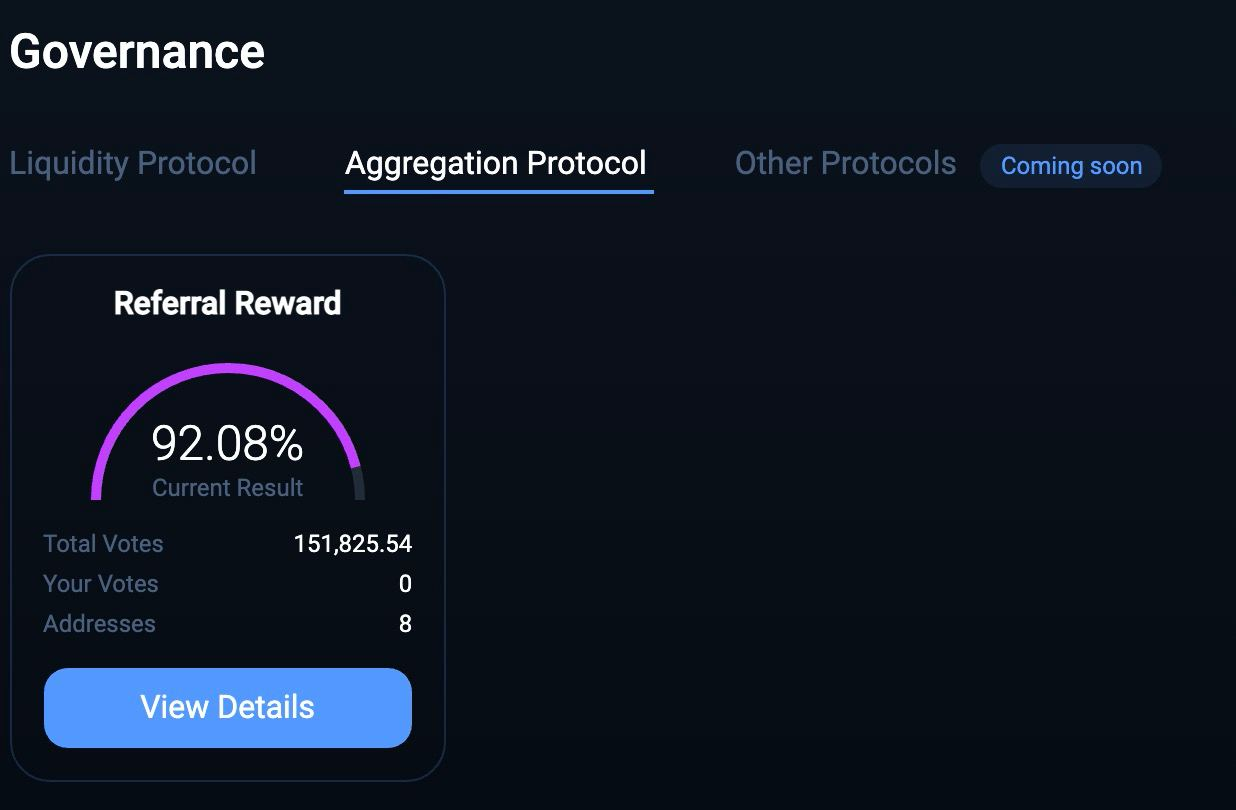Image resolution: width=1236 pixels, height=810 pixels.
Task: Click the gray unfilled gauge segment
Action: (x=359, y=484)
